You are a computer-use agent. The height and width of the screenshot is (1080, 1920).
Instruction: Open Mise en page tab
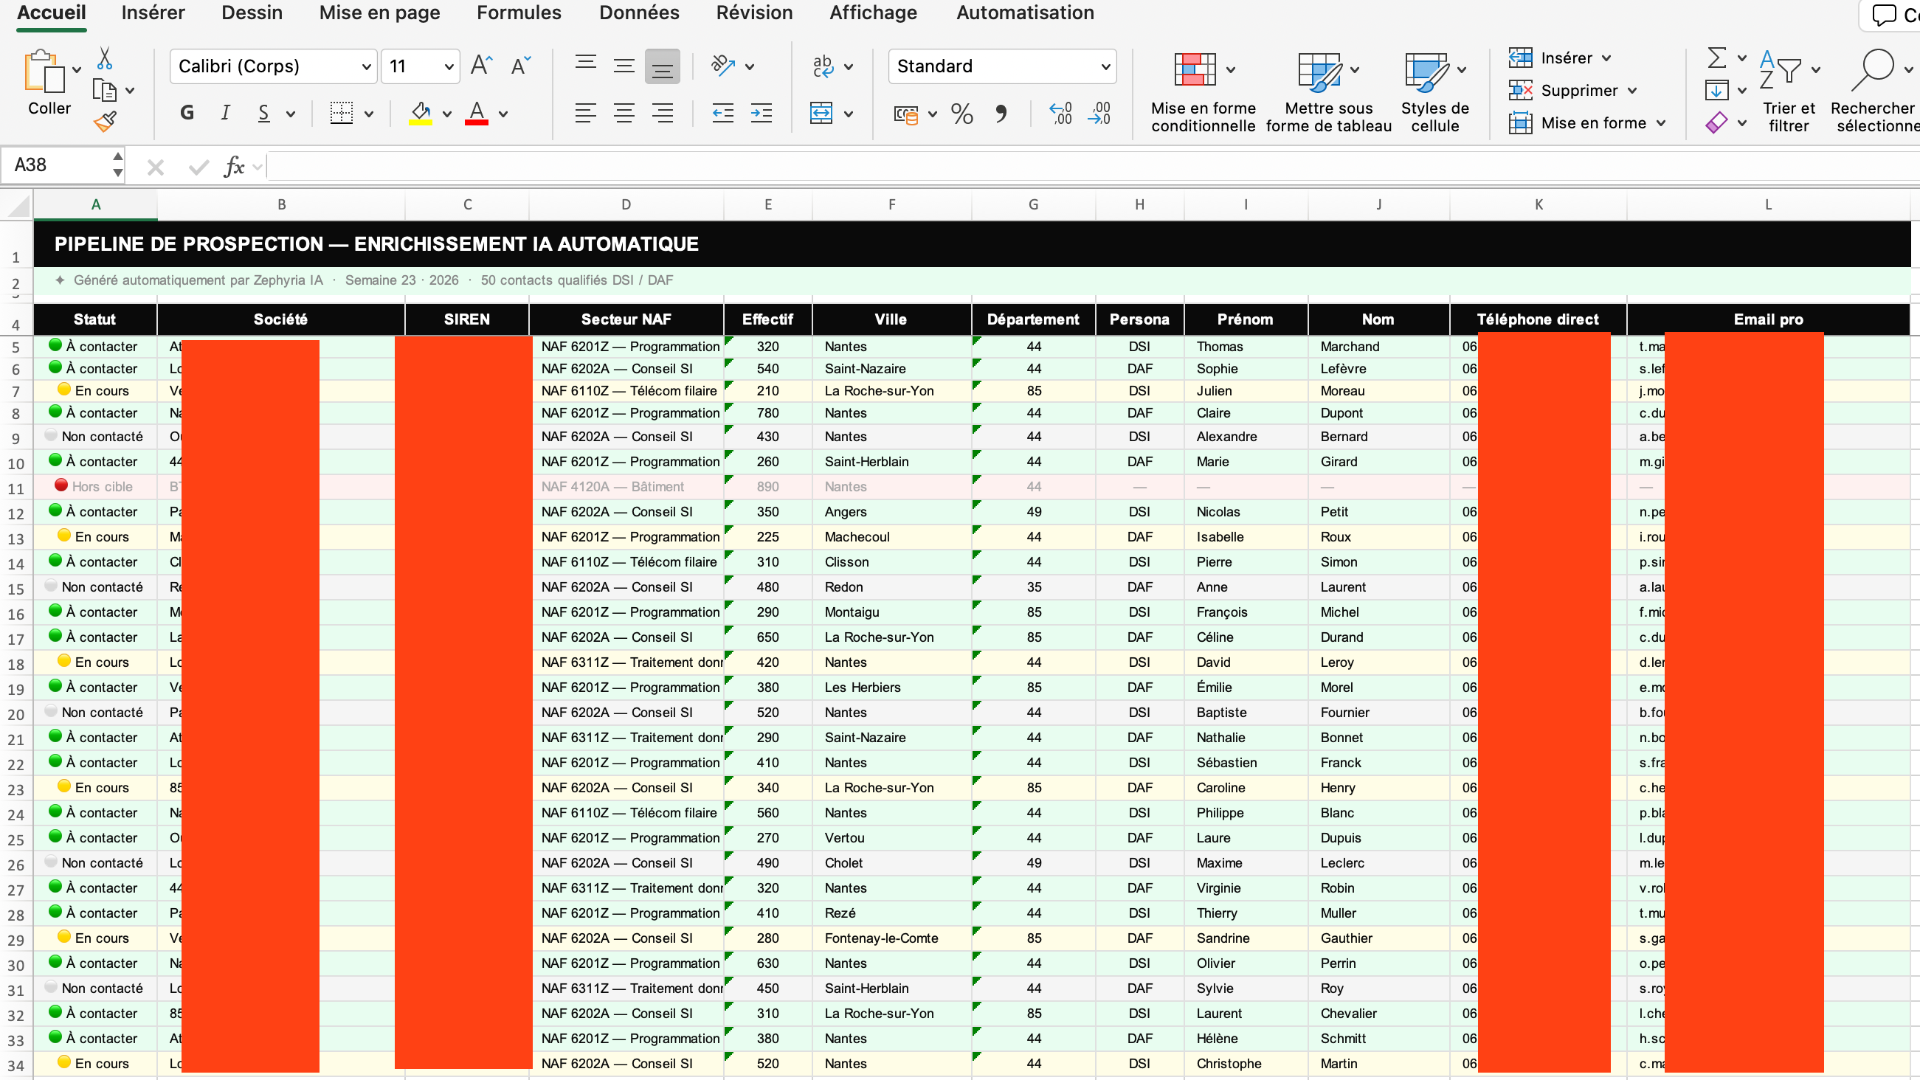[x=380, y=13]
